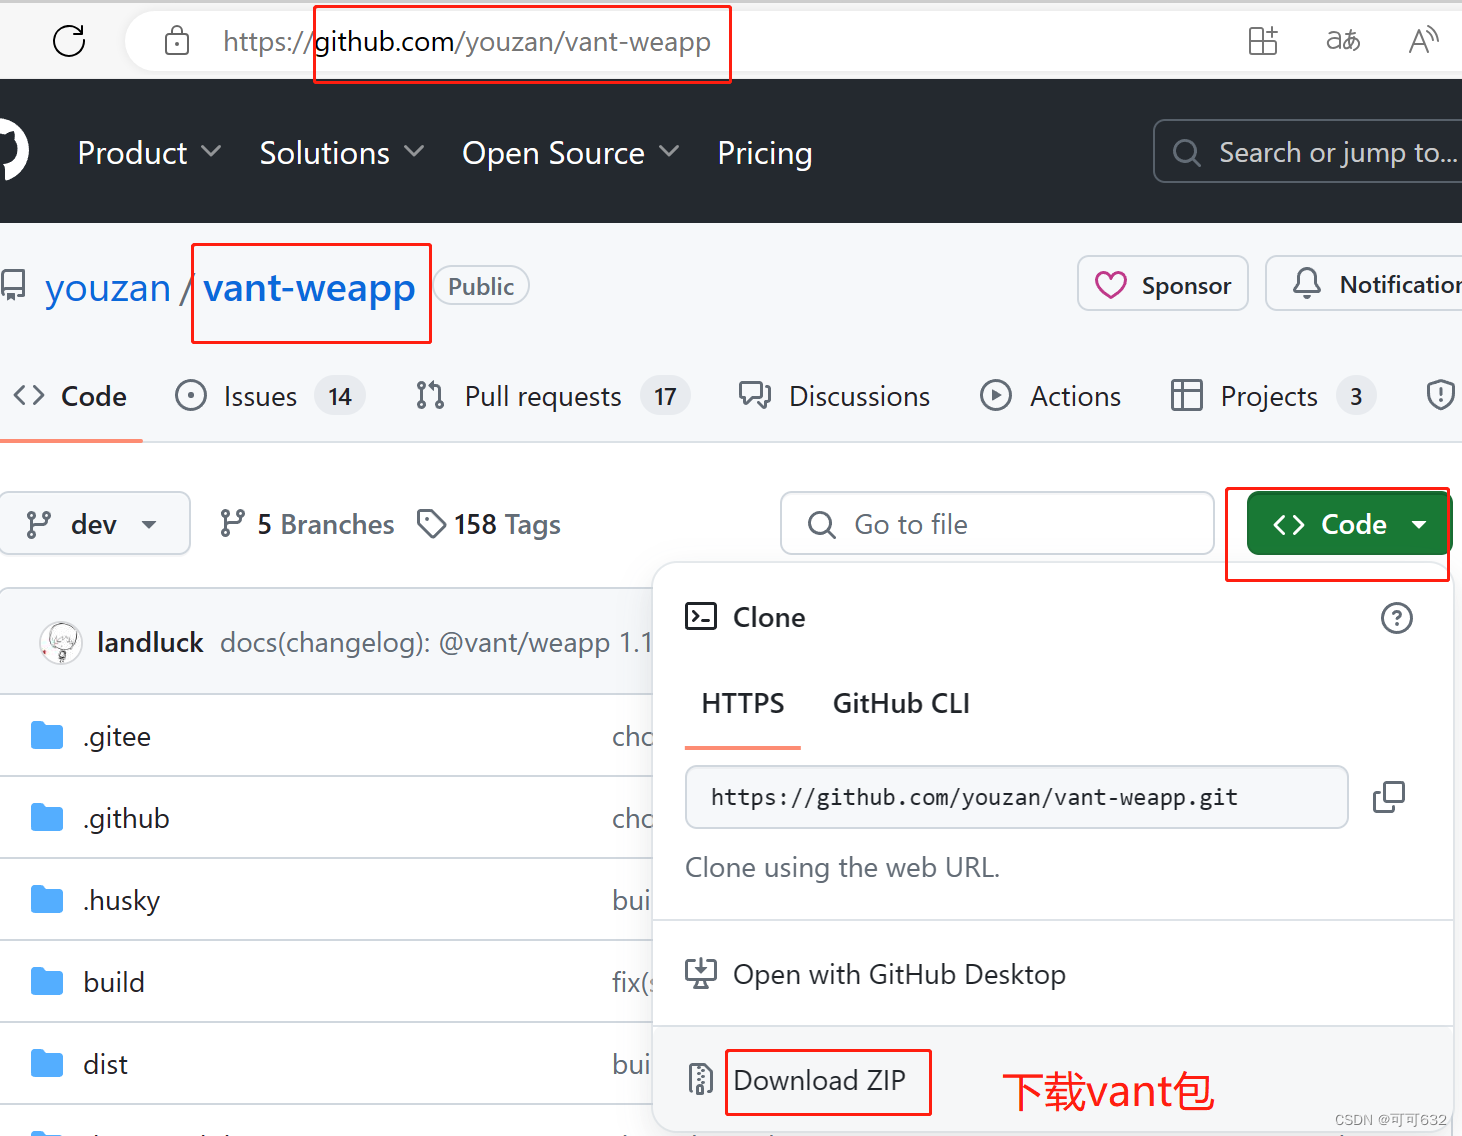
Task: Open the docs(changelog) commit message
Action: (x=436, y=642)
